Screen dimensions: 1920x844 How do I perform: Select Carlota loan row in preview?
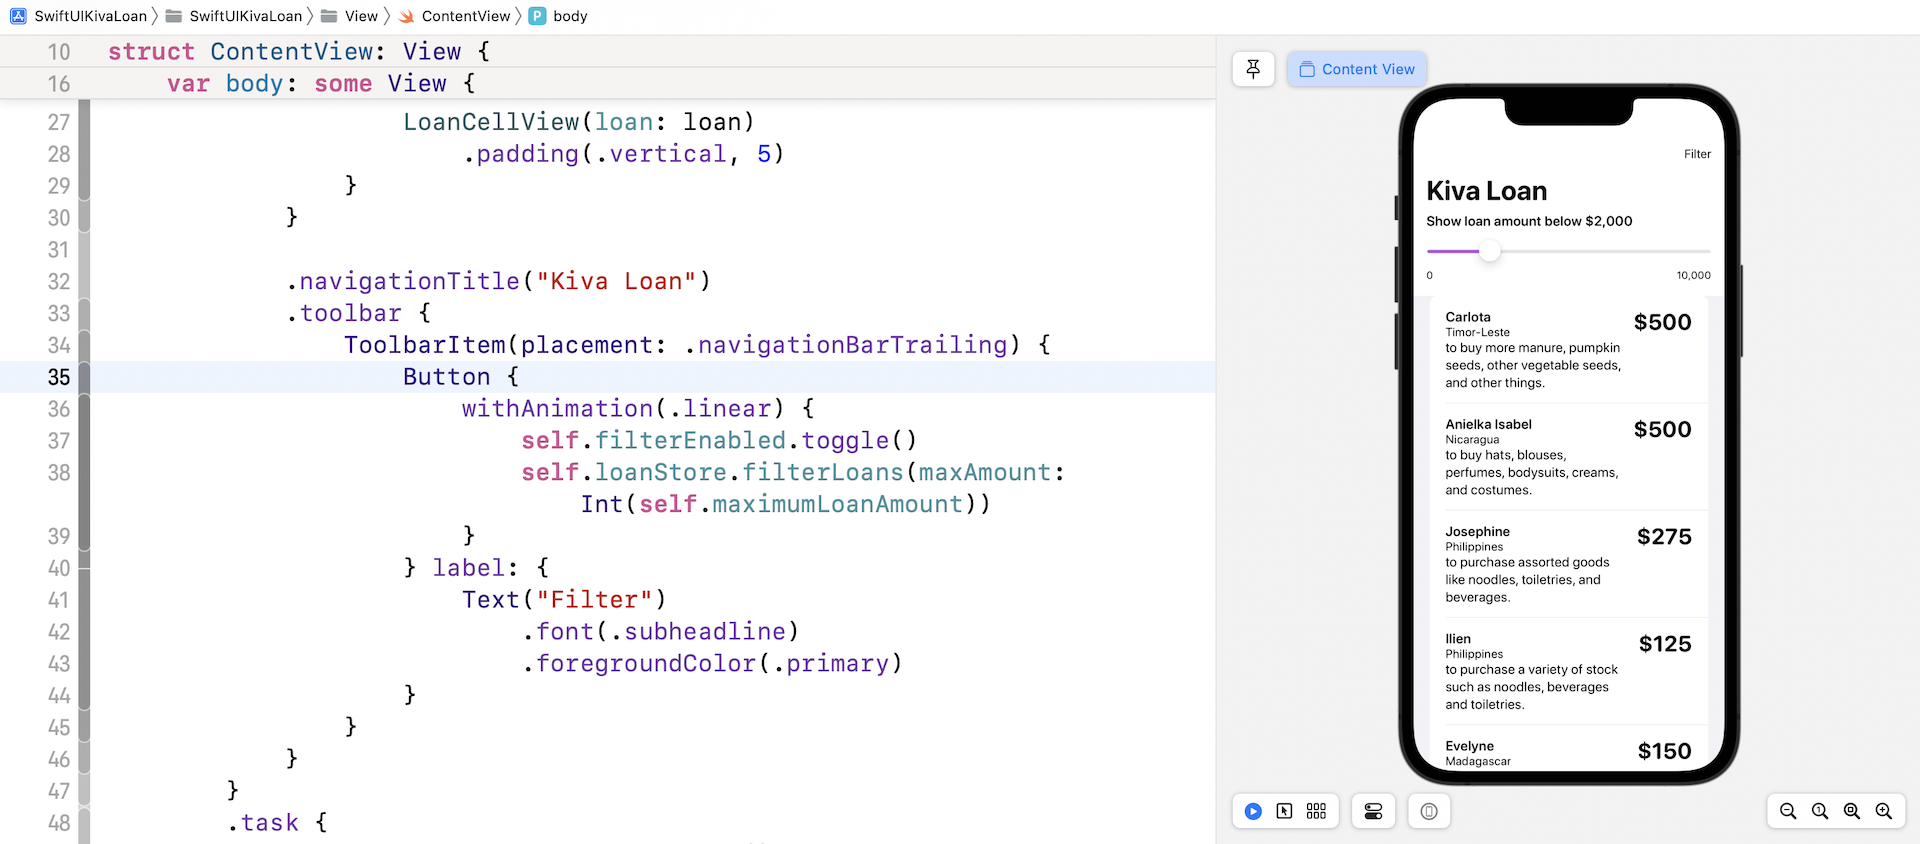tap(1568, 350)
